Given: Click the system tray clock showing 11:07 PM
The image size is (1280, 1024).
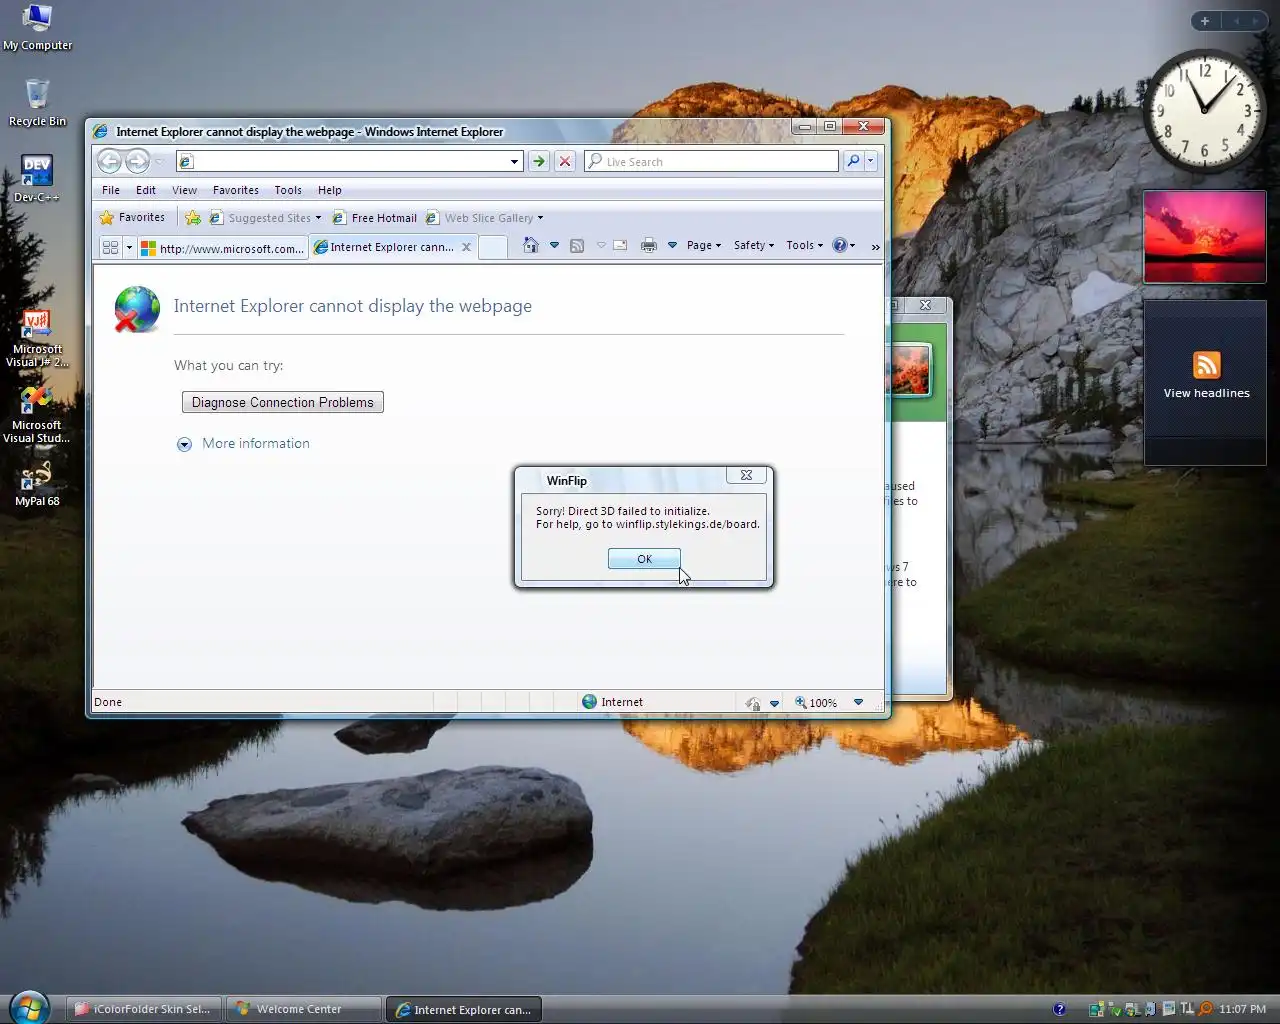Looking at the screenshot, I should 1243,1009.
